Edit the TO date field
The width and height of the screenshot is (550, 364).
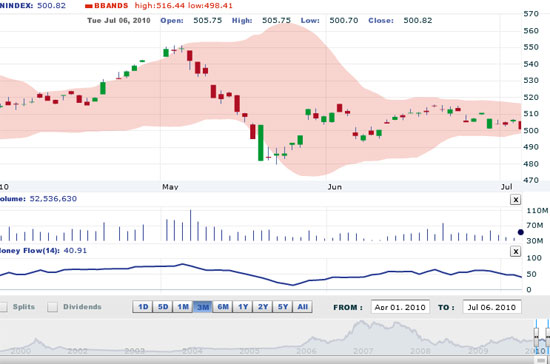click(492, 307)
